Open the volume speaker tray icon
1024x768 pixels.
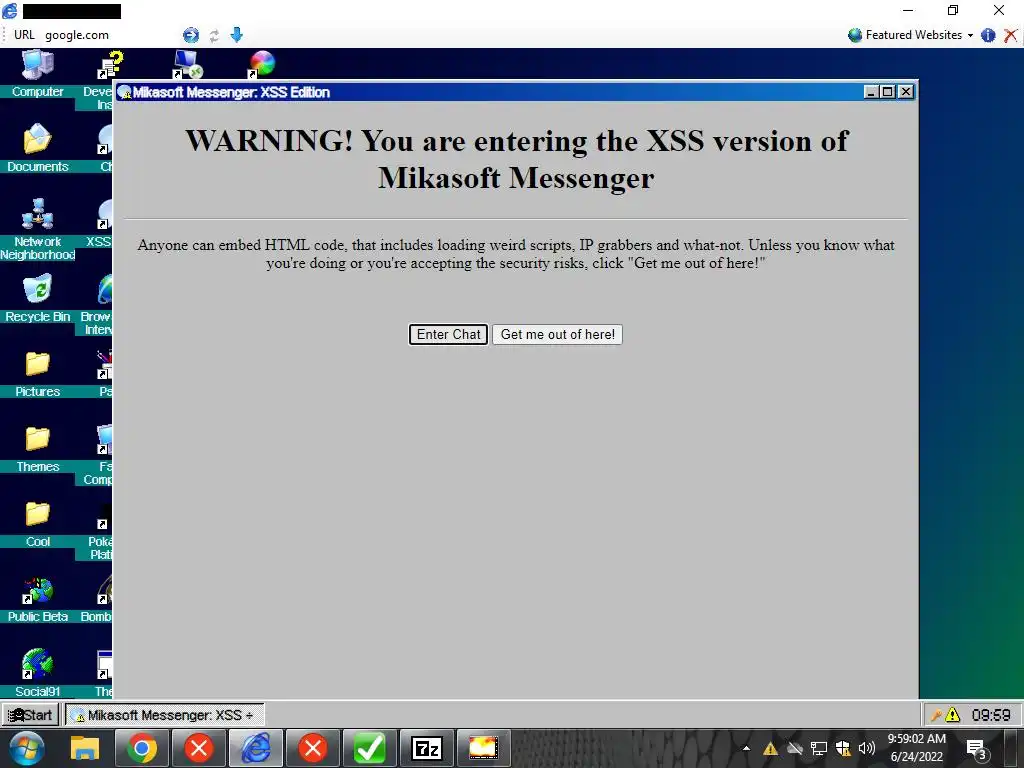coord(867,748)
